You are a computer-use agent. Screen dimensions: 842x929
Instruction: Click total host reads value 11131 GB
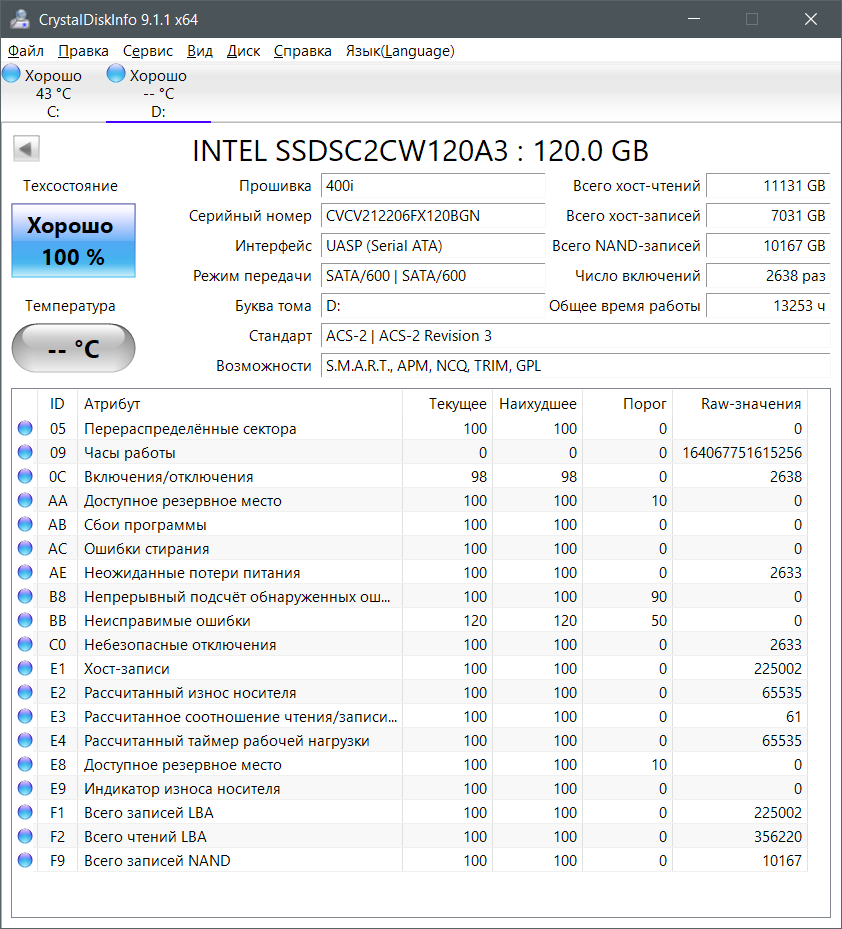[768, 185]
